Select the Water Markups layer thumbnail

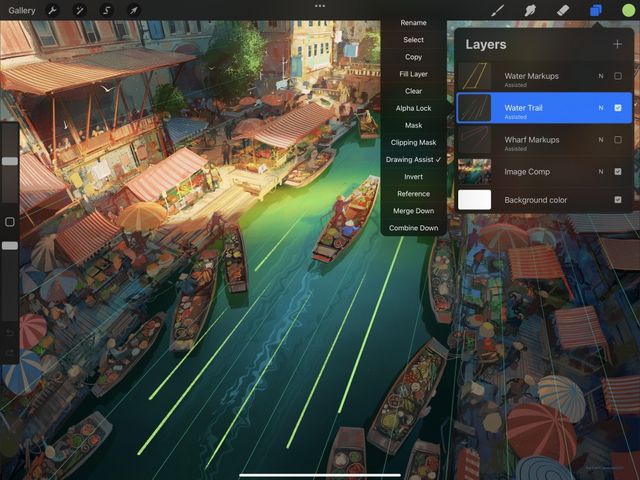[x=474, y=76]
